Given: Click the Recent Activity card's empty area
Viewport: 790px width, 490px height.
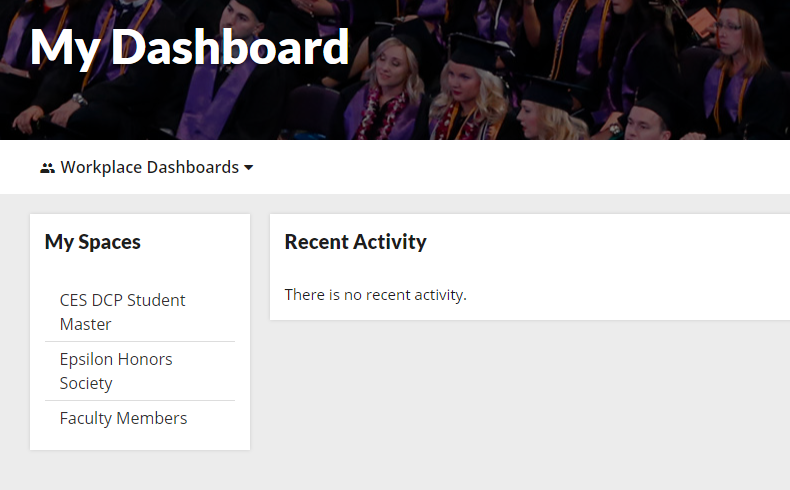Looking at the screenshot, I should click(630, 267).
